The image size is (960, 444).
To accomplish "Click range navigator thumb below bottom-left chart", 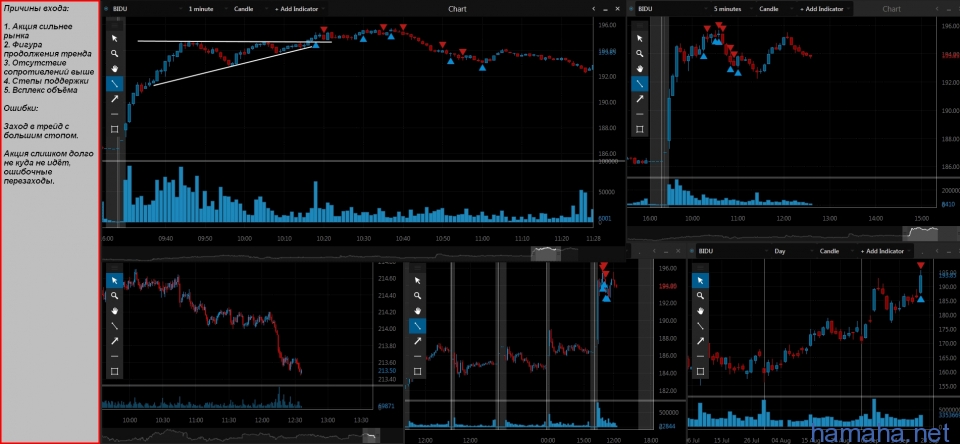I will [x=371, y=437].
